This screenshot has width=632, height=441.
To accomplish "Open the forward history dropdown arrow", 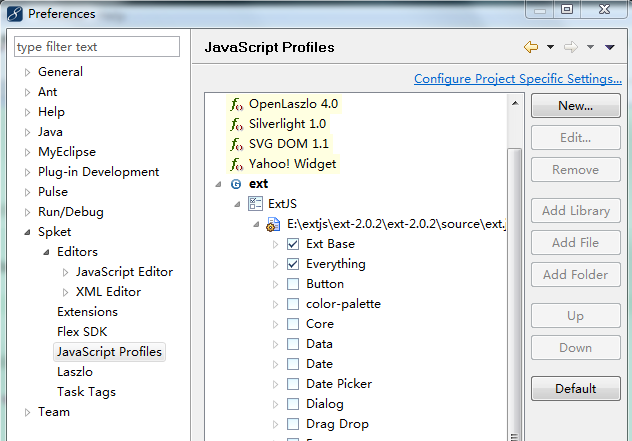I will pos(590,47).
